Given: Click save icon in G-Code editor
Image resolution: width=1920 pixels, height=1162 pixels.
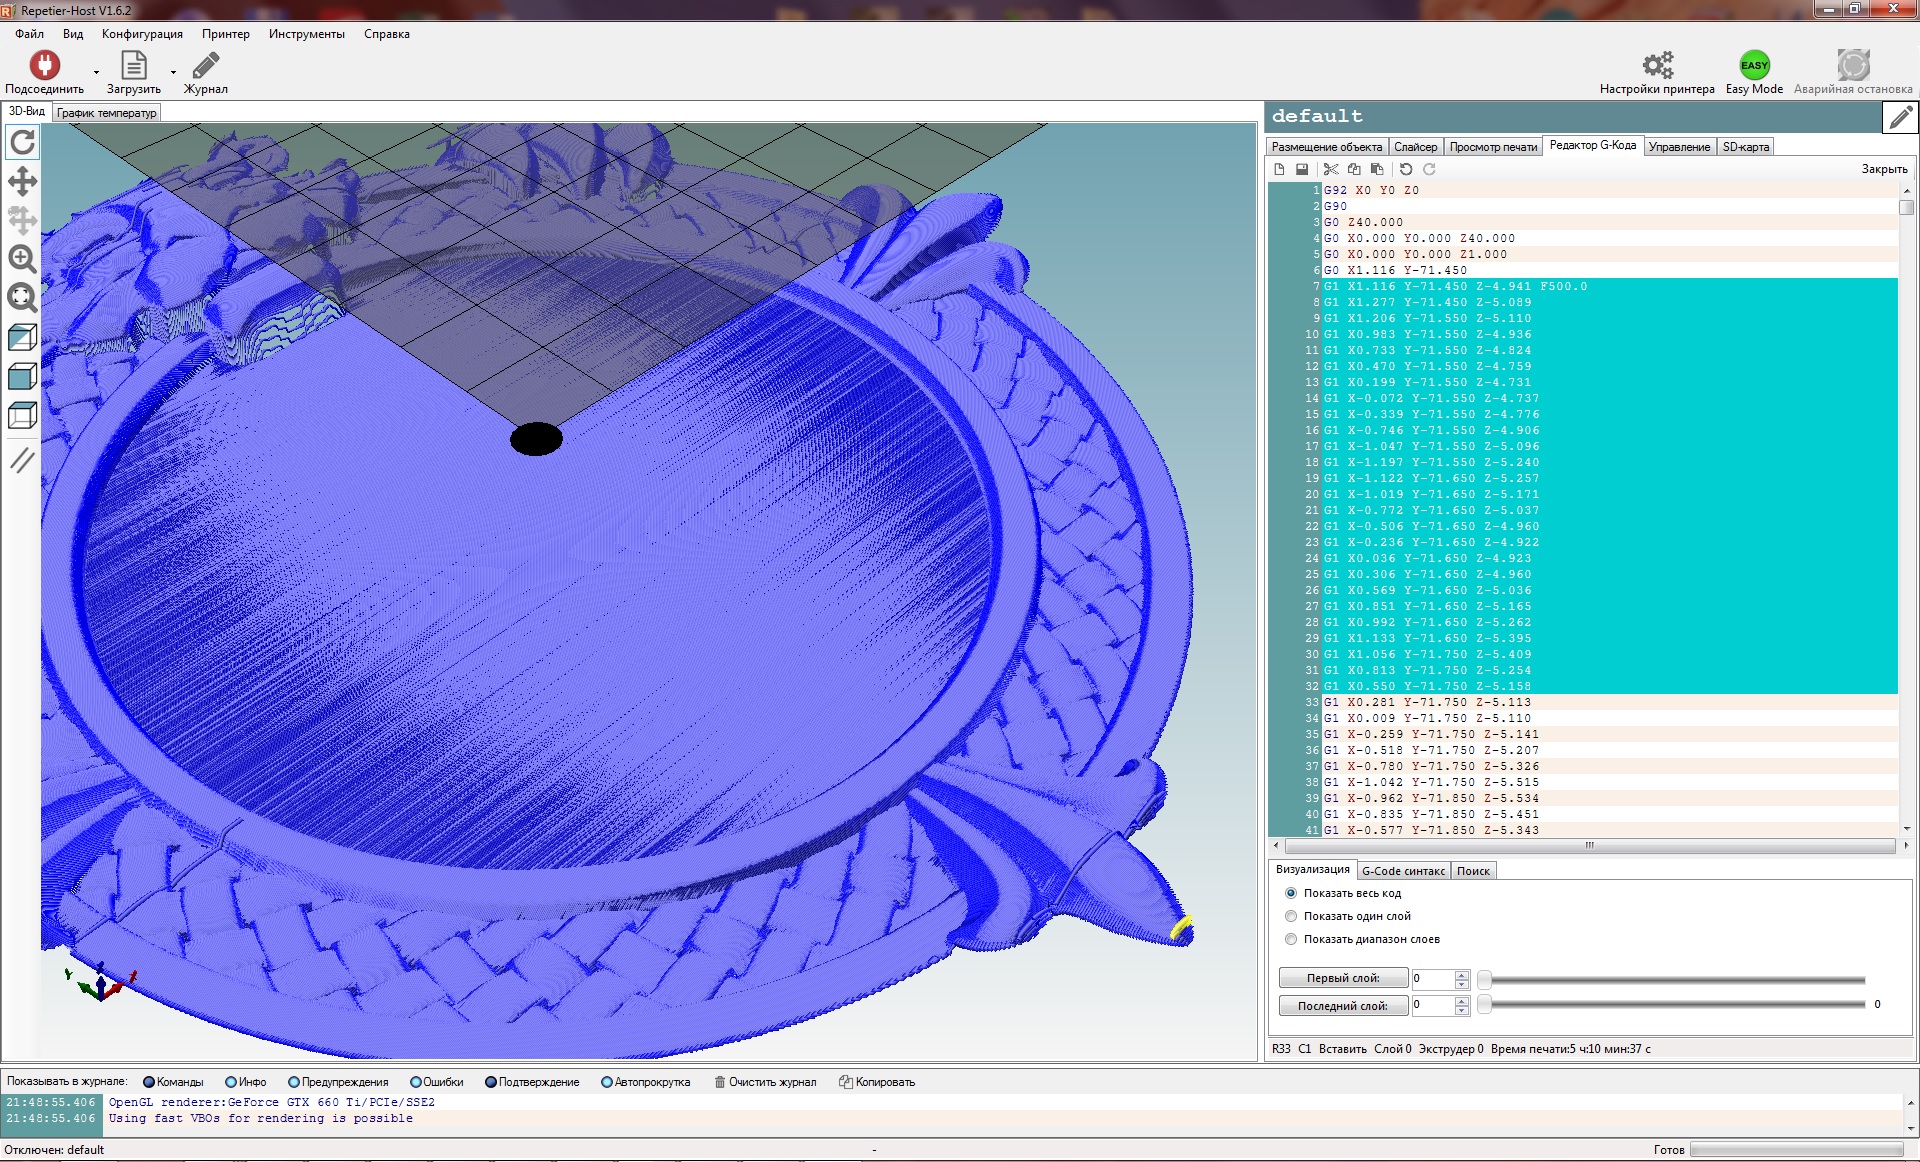Looking at the screenshot, I should pyautogui.click(x=1302, y=169).
